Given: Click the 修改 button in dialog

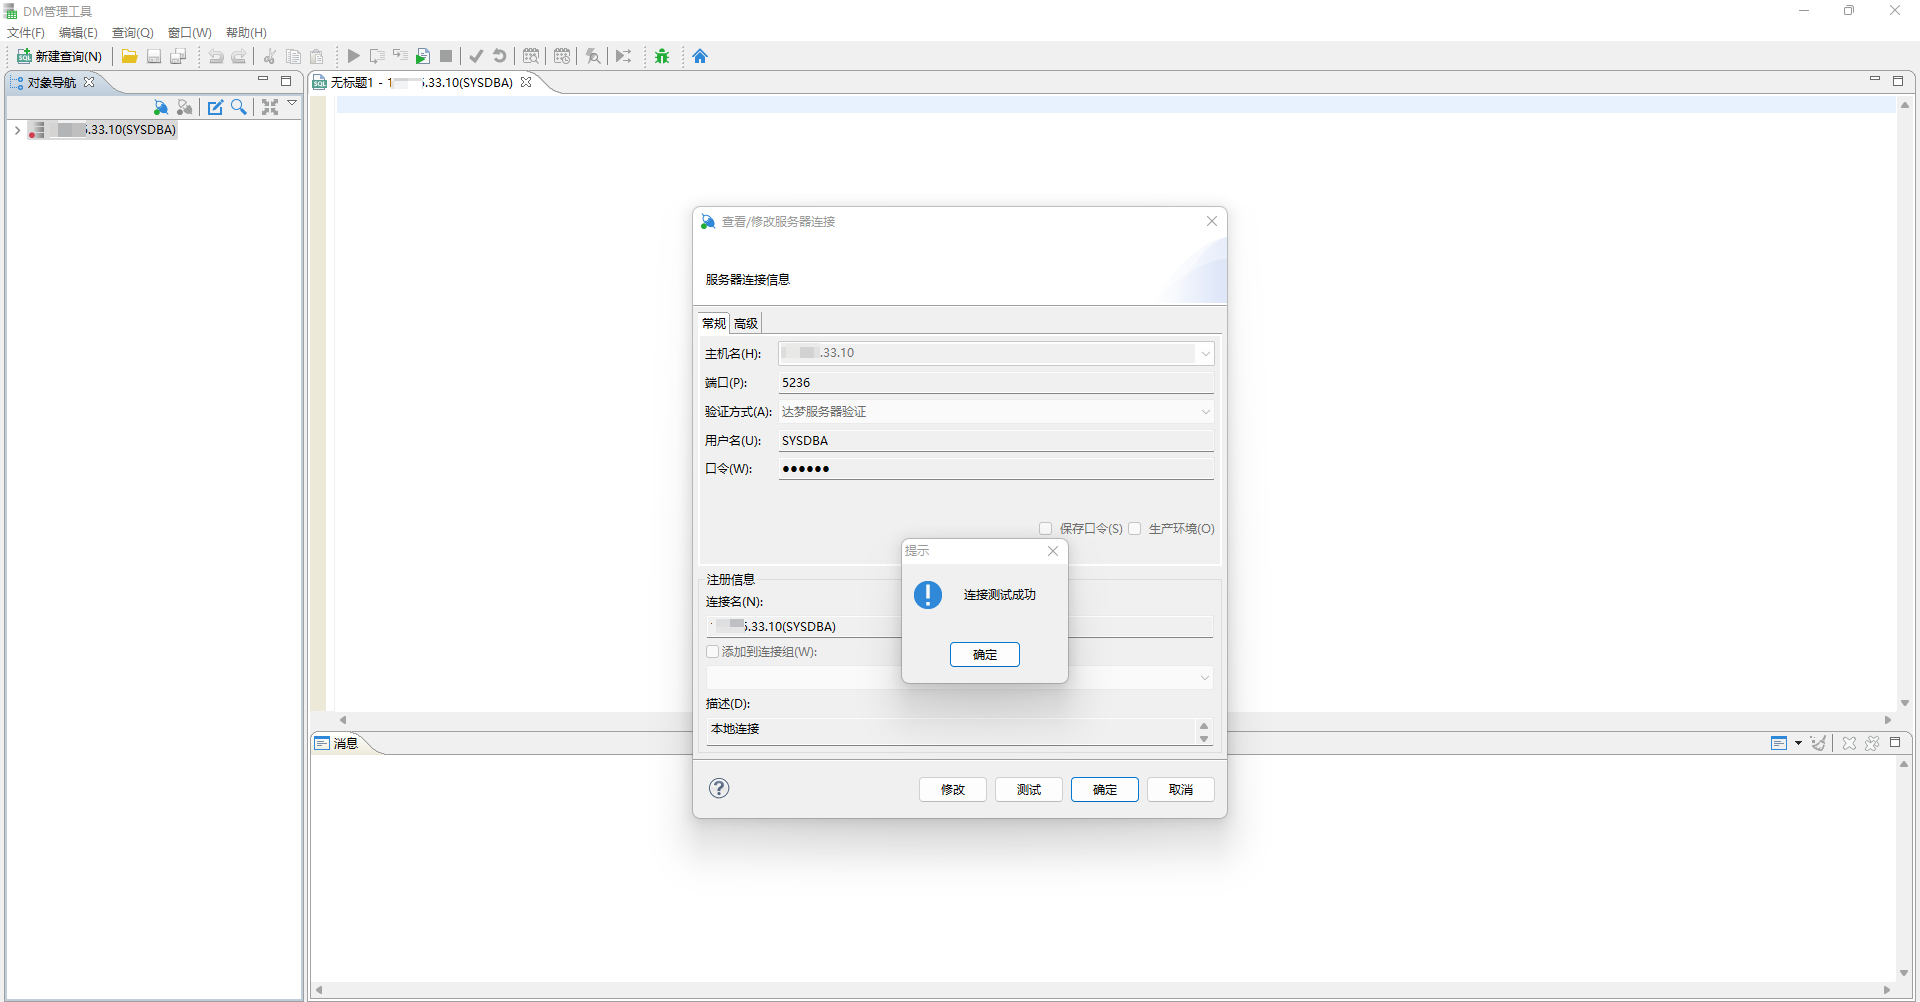Looking at the screenshot, I should point(953,789).
